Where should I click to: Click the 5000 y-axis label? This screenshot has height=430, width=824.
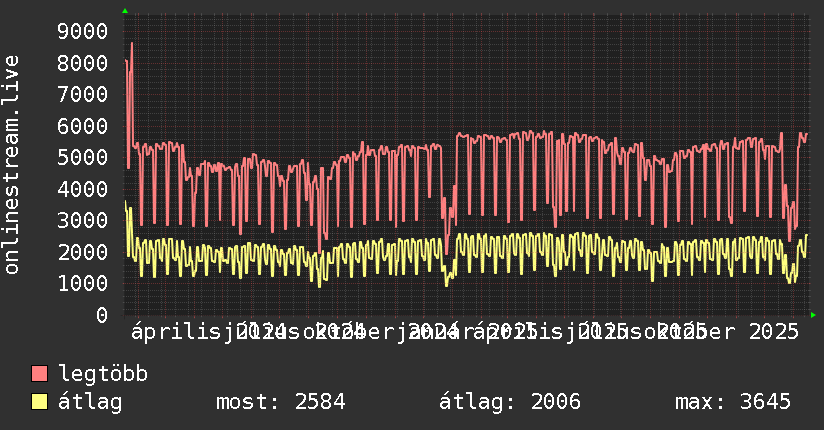[x=83, y=157]
